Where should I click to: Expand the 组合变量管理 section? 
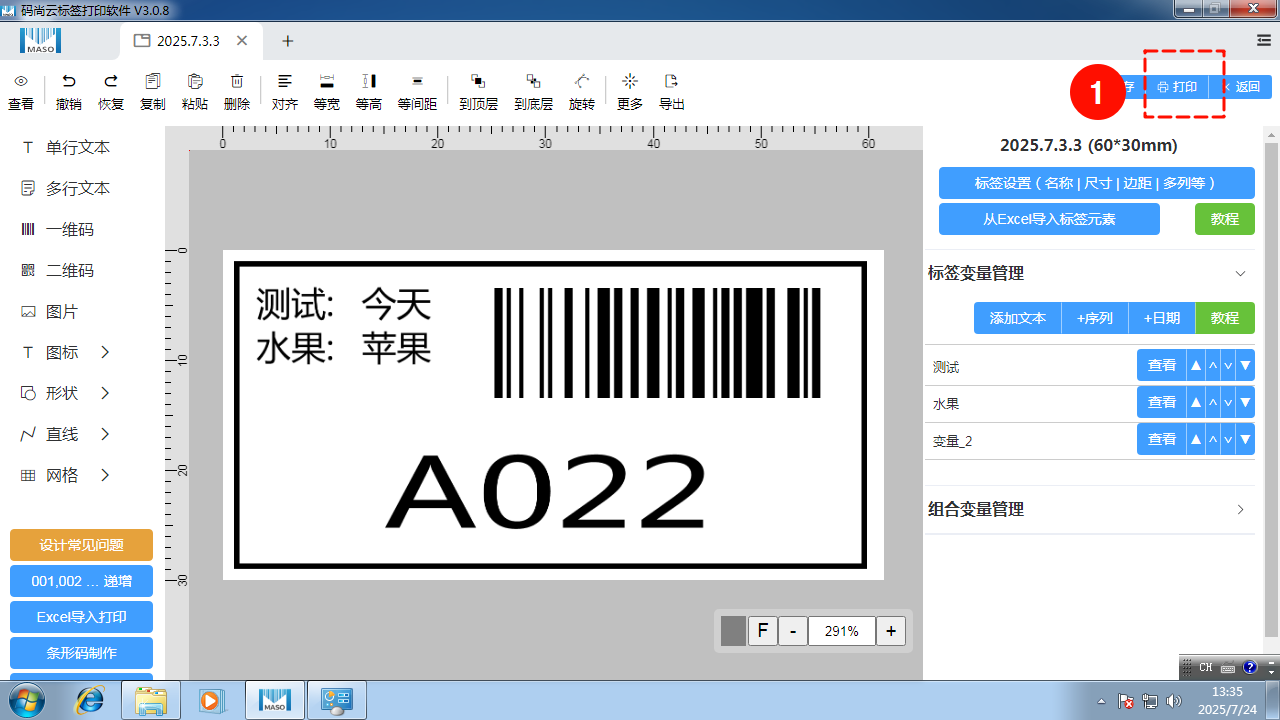click(1240, 509)
